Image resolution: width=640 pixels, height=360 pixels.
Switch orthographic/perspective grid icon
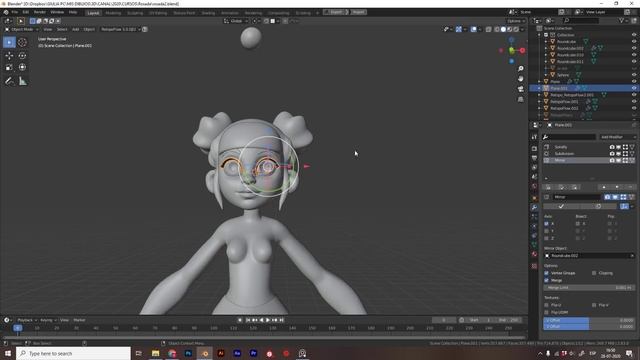pos(520,99)
